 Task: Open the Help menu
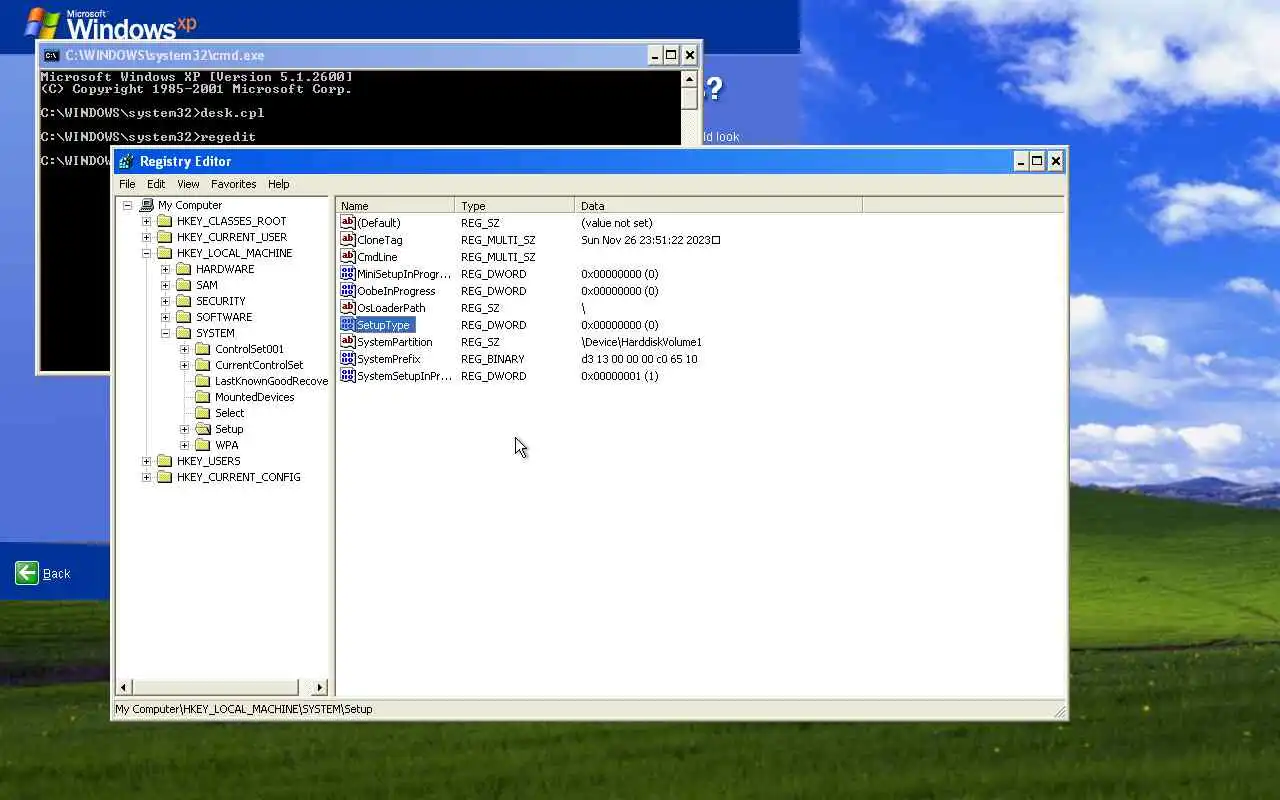click(x=279, y=184)
